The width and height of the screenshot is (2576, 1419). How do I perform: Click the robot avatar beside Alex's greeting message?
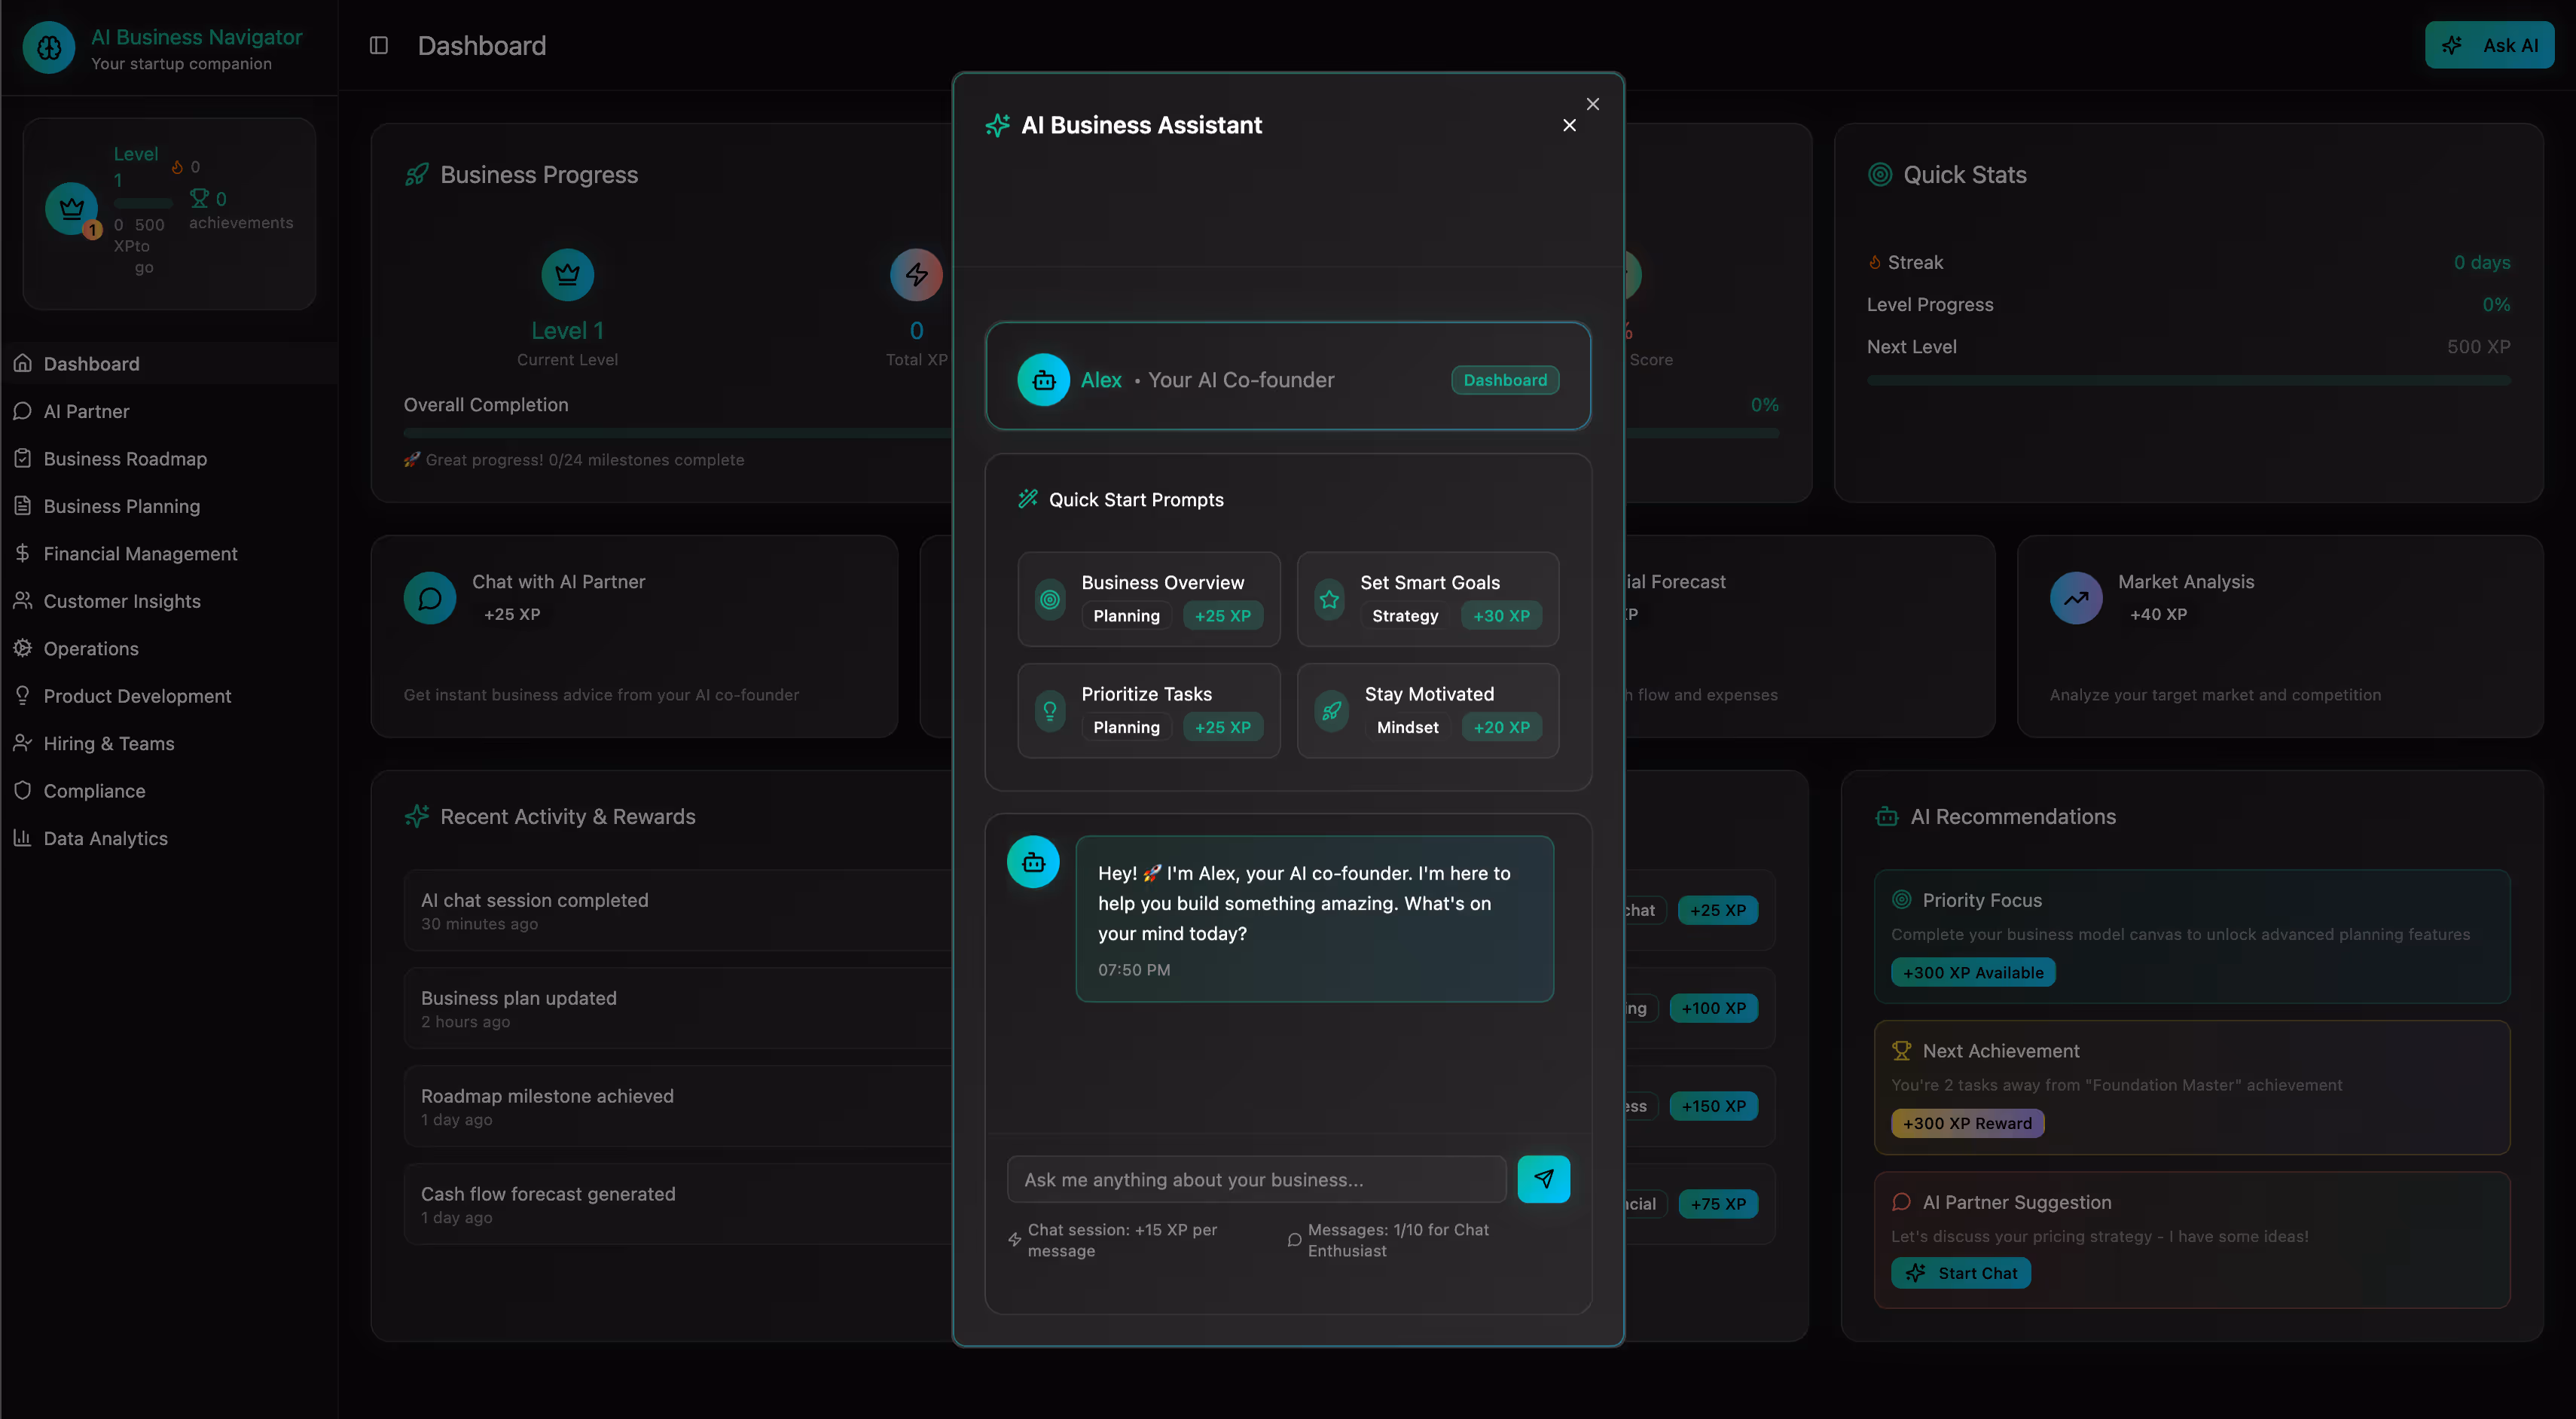click(x=1033, y=862)
